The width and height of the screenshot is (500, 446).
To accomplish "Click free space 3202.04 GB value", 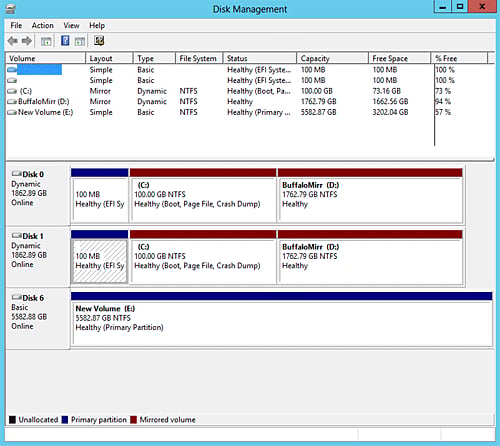I will (x=390, y=112).
